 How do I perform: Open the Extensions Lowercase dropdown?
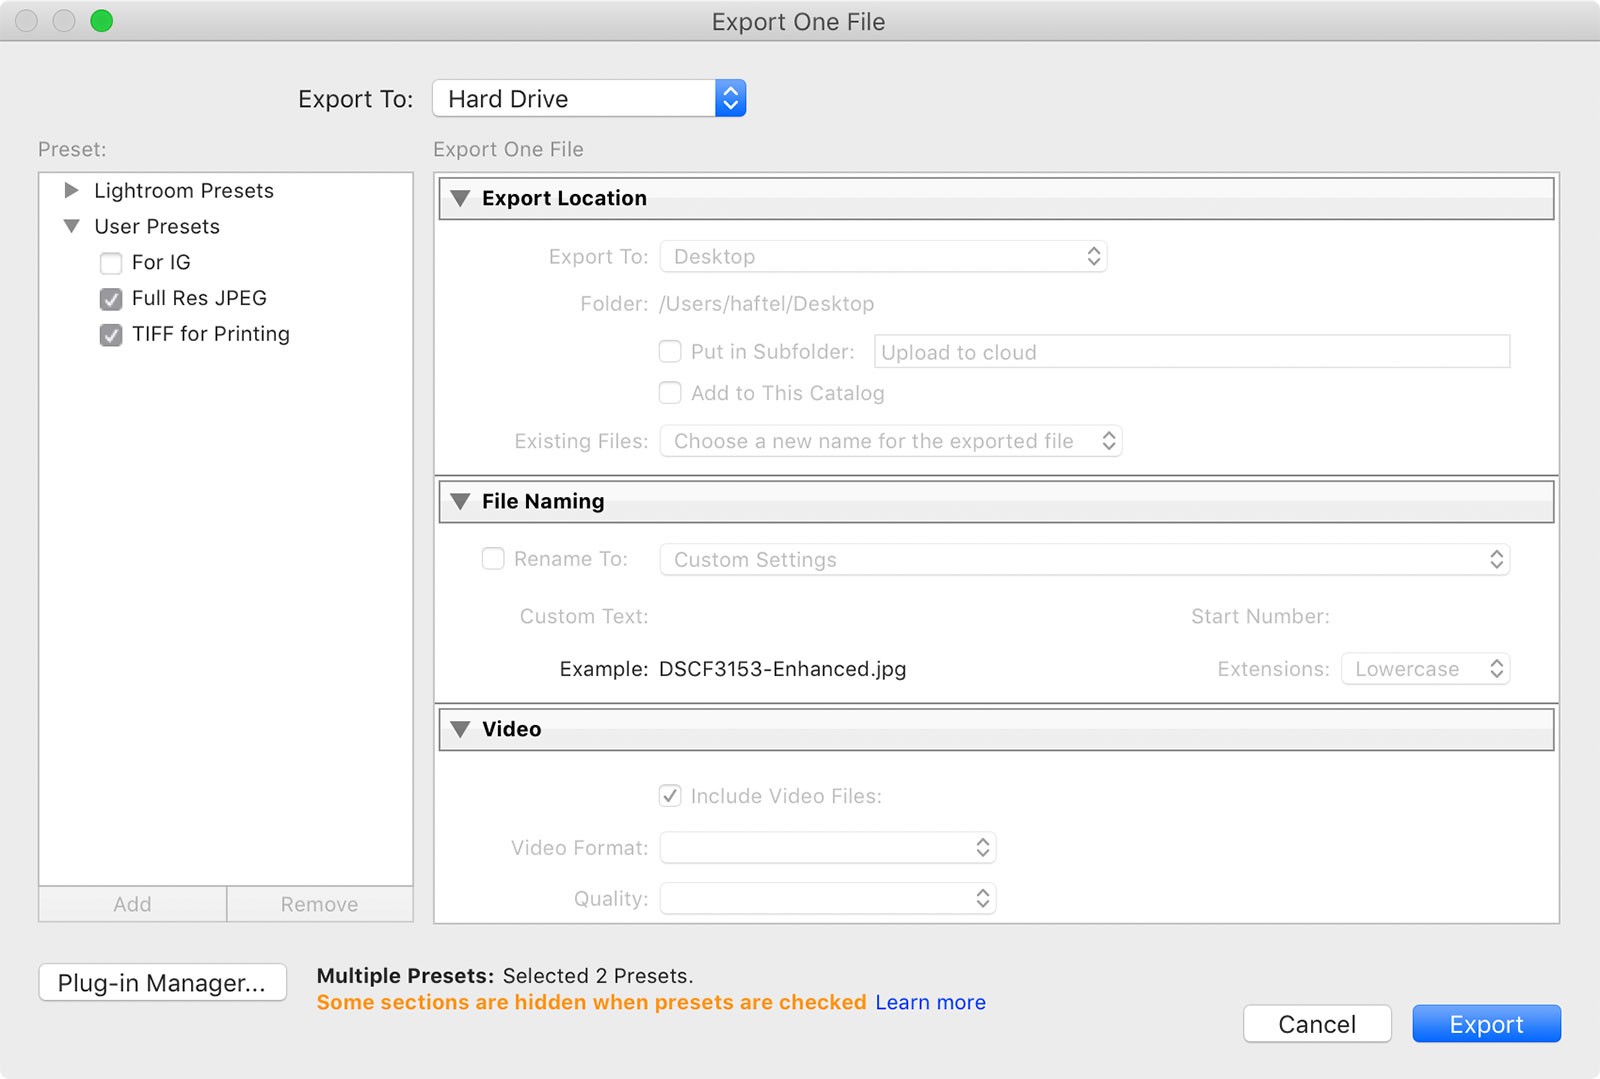[x=1425, y=669]
